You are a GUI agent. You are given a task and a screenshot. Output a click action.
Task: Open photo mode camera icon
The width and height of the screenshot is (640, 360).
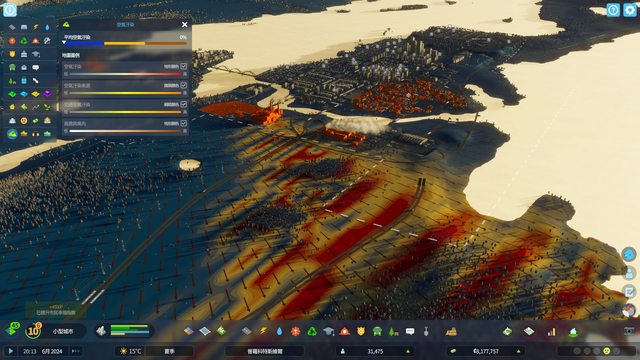(x=629, y=331)
